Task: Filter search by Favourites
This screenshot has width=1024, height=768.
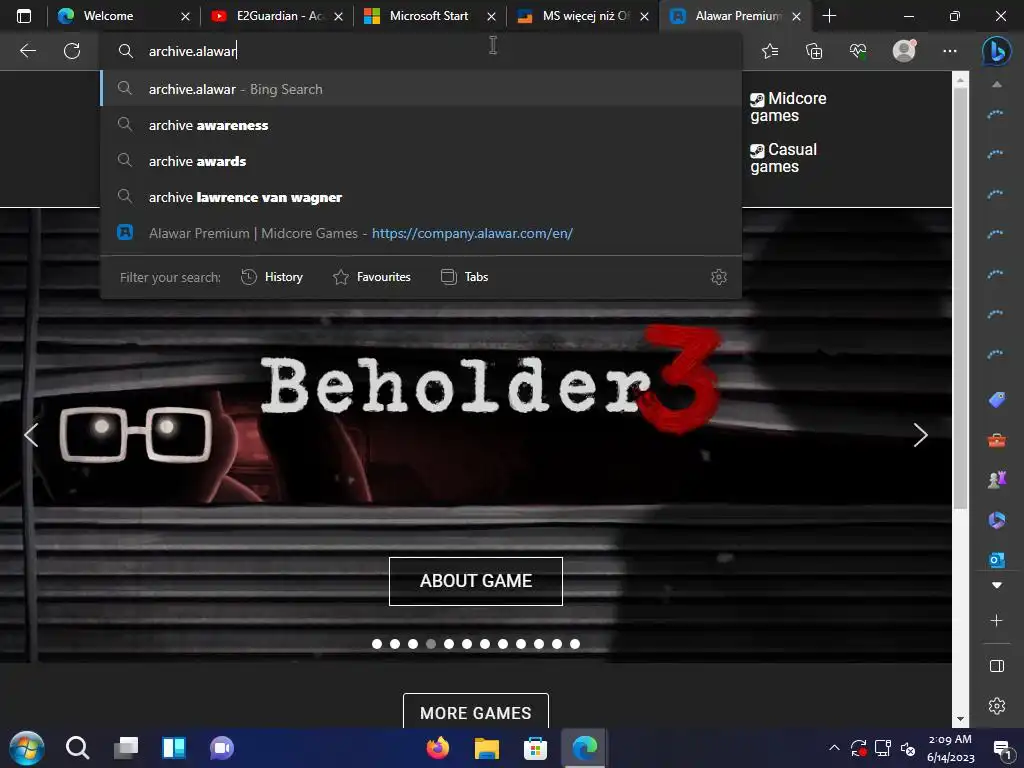Action: tap(372, 277)
